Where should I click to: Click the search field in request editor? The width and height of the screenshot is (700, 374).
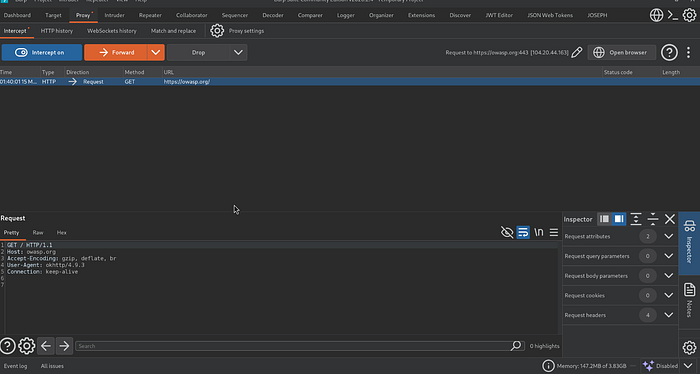300,346
